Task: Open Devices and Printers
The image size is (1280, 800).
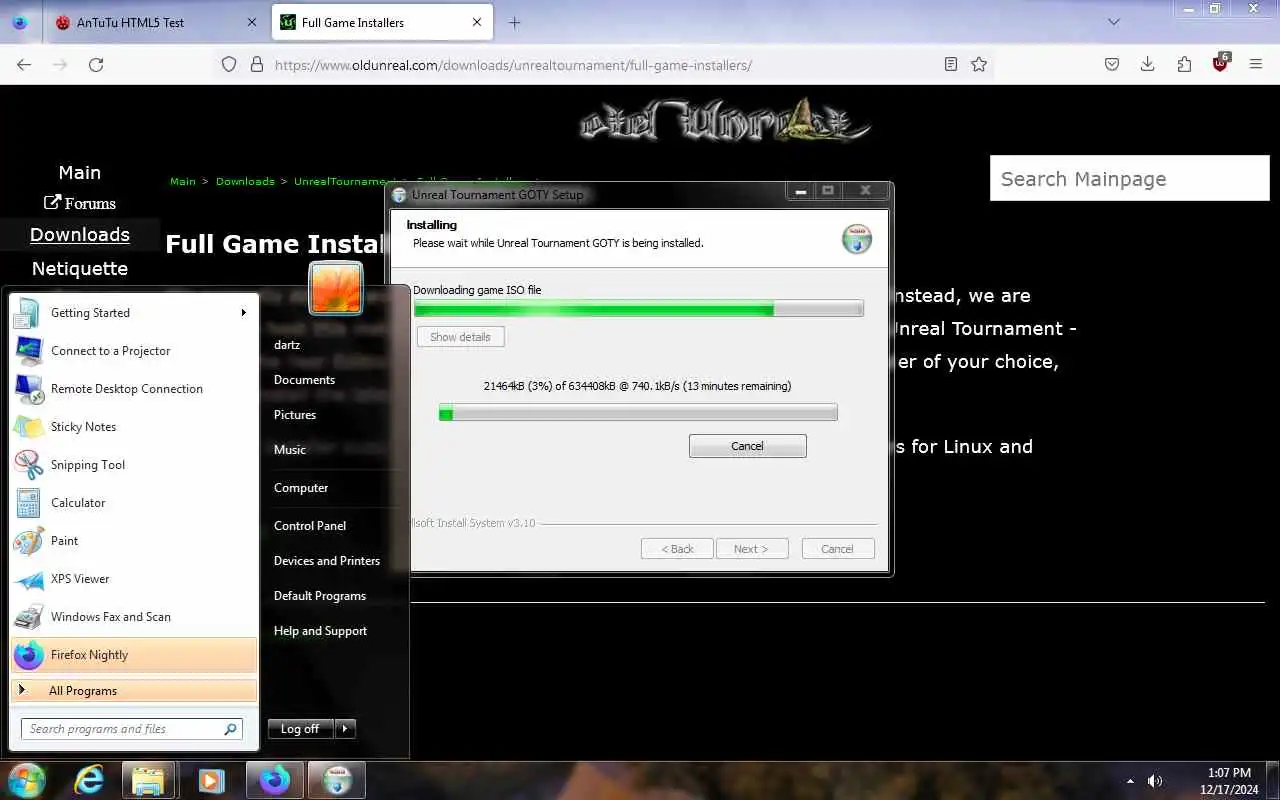Action: pyautogui.click(x=327, y=561)
